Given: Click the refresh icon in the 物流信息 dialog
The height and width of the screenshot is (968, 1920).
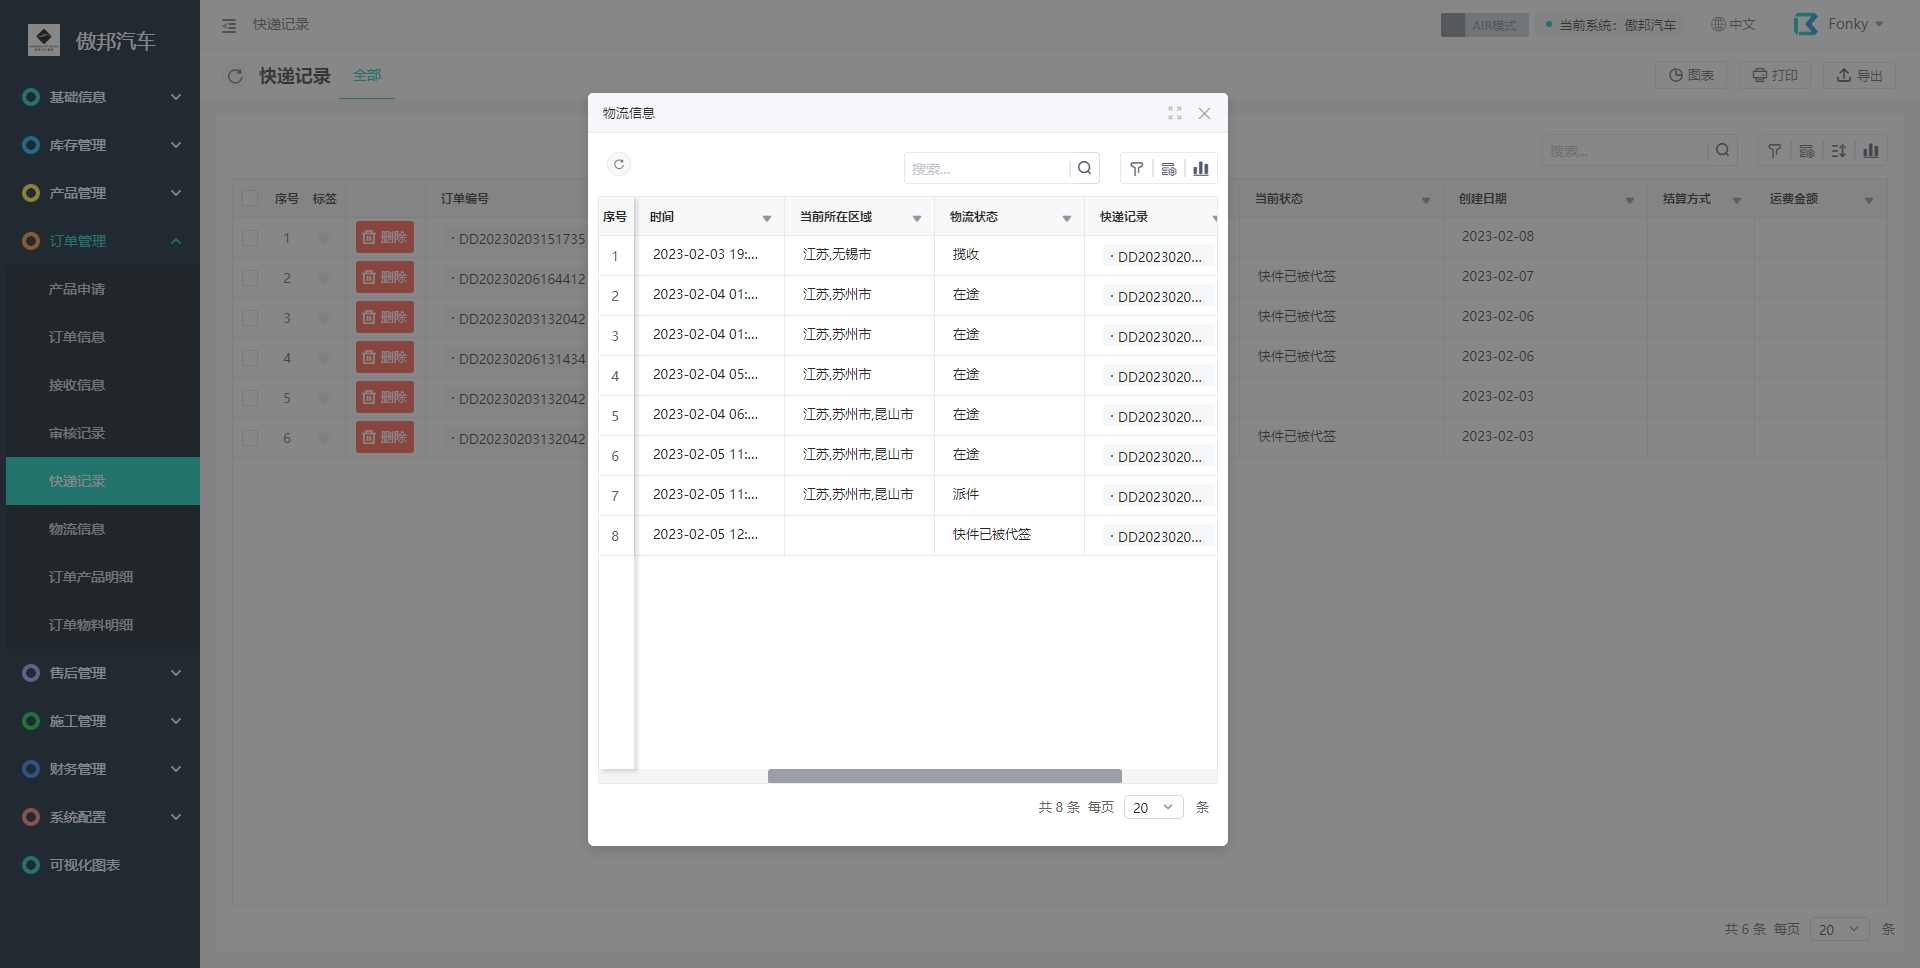Looking at the screenshot, I should (619, 165).
